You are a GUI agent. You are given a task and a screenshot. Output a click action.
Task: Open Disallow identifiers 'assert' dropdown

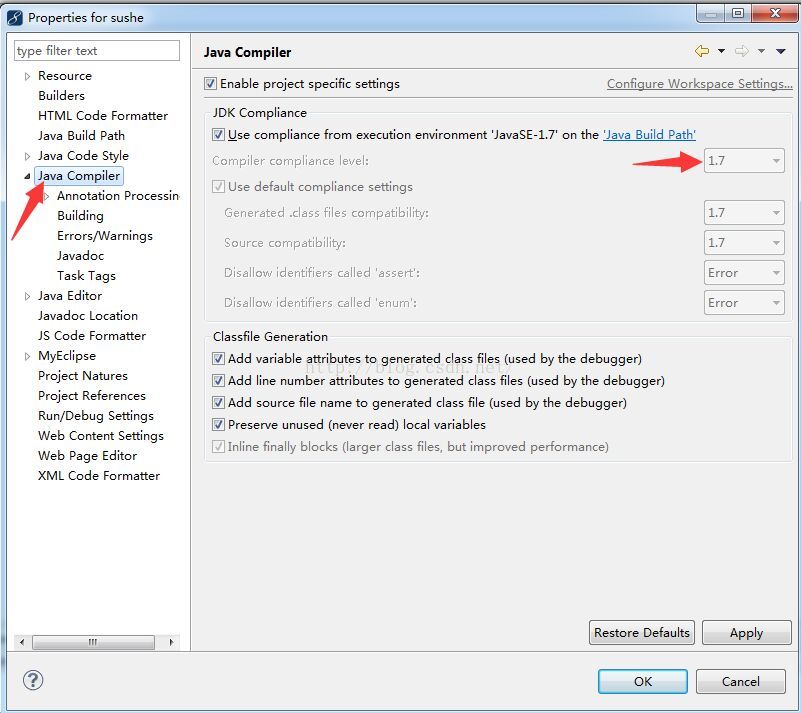pos(744,273)
